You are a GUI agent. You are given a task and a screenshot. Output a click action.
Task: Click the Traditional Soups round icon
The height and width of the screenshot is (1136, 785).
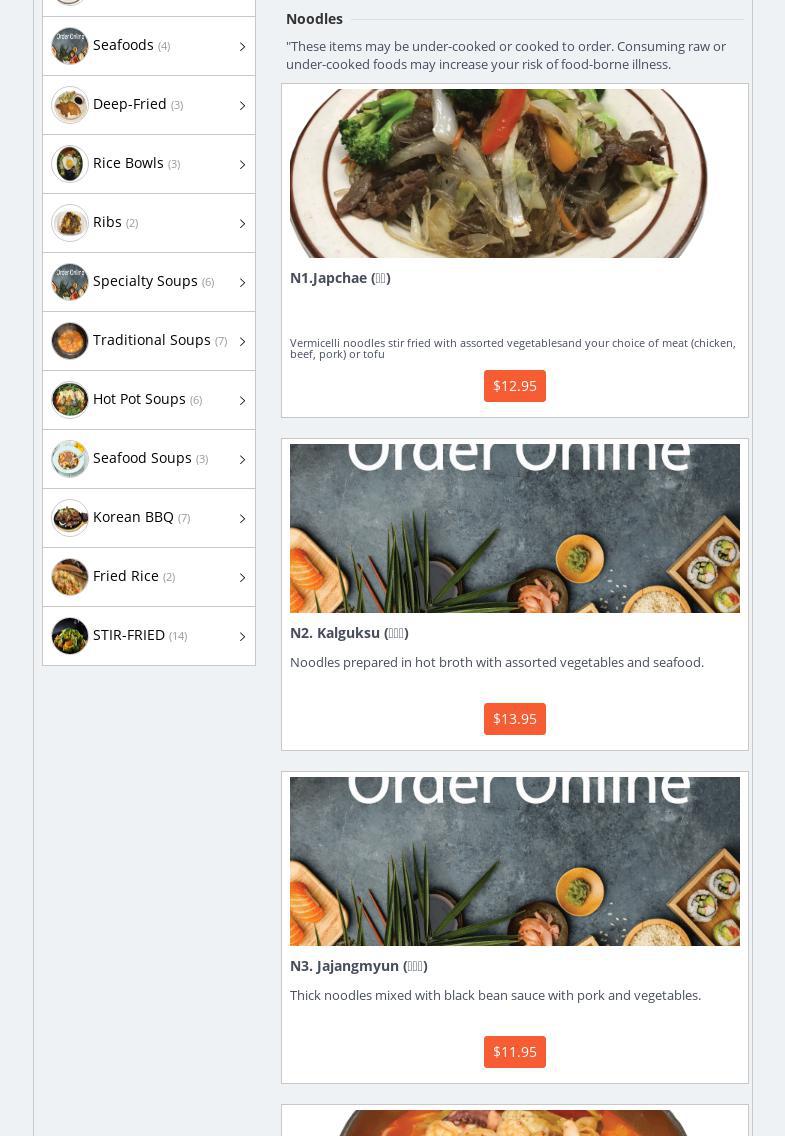click(70, 341)
